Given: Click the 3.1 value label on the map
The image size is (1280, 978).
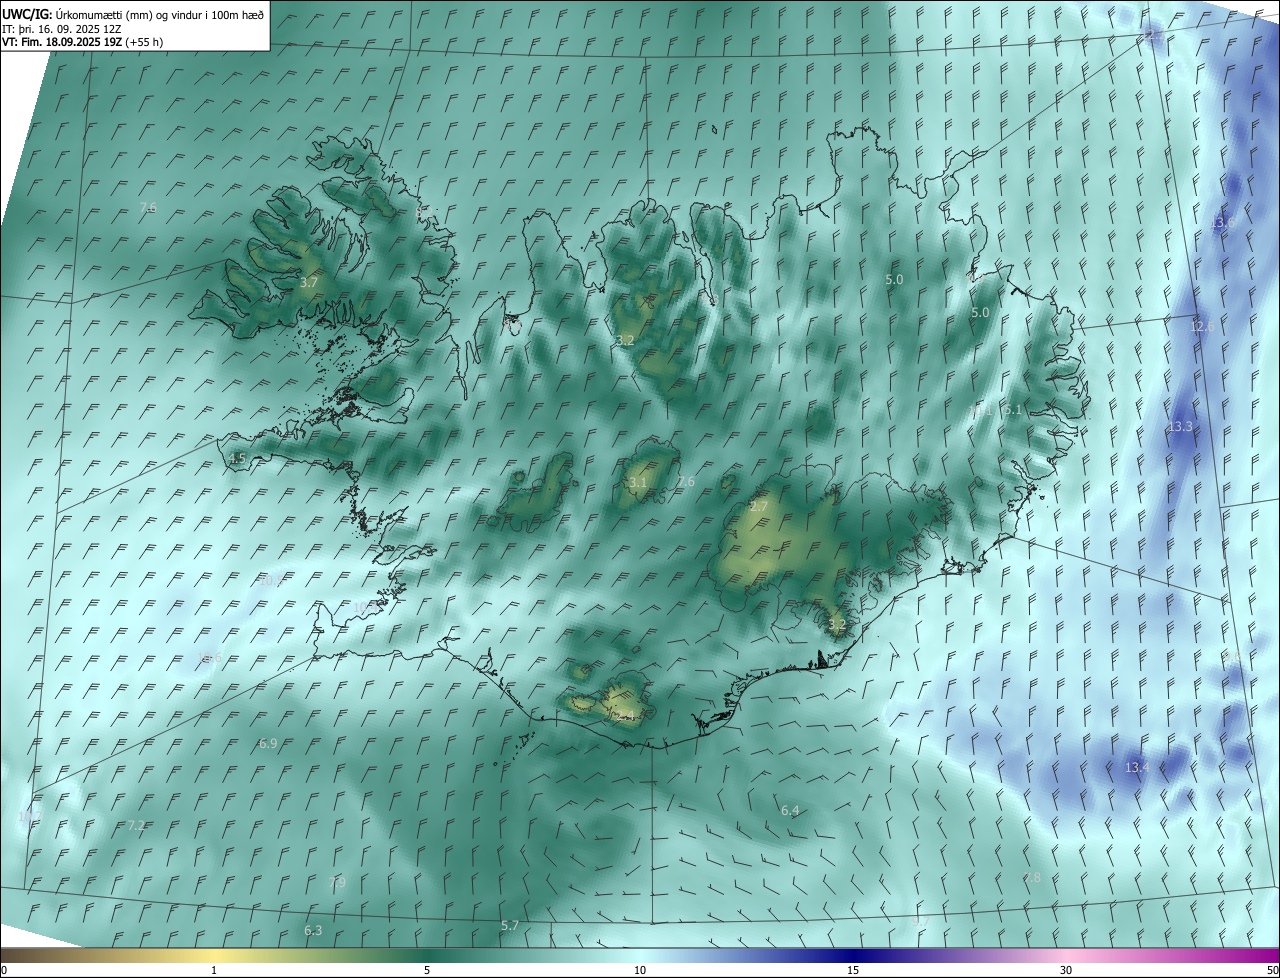Looking at the screenshot, I should point(638,482).
